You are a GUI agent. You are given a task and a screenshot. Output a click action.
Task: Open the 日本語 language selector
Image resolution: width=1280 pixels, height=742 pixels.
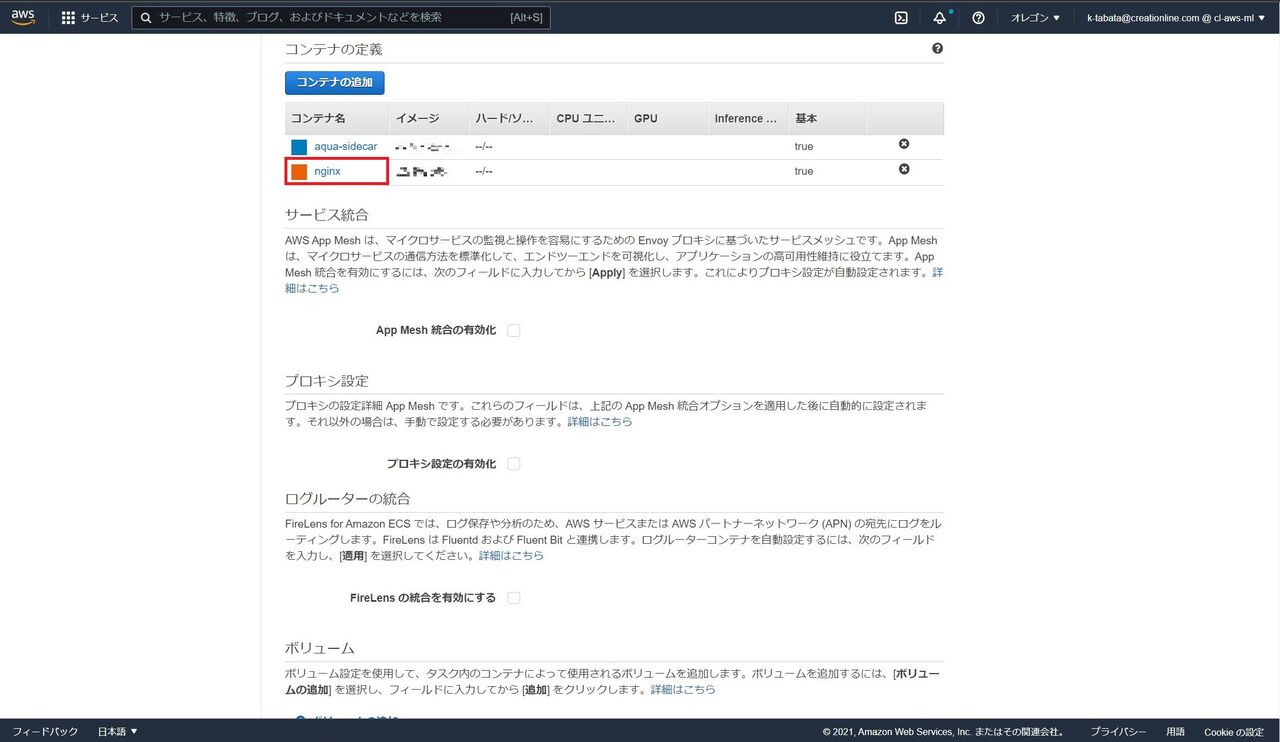point(117,732)
